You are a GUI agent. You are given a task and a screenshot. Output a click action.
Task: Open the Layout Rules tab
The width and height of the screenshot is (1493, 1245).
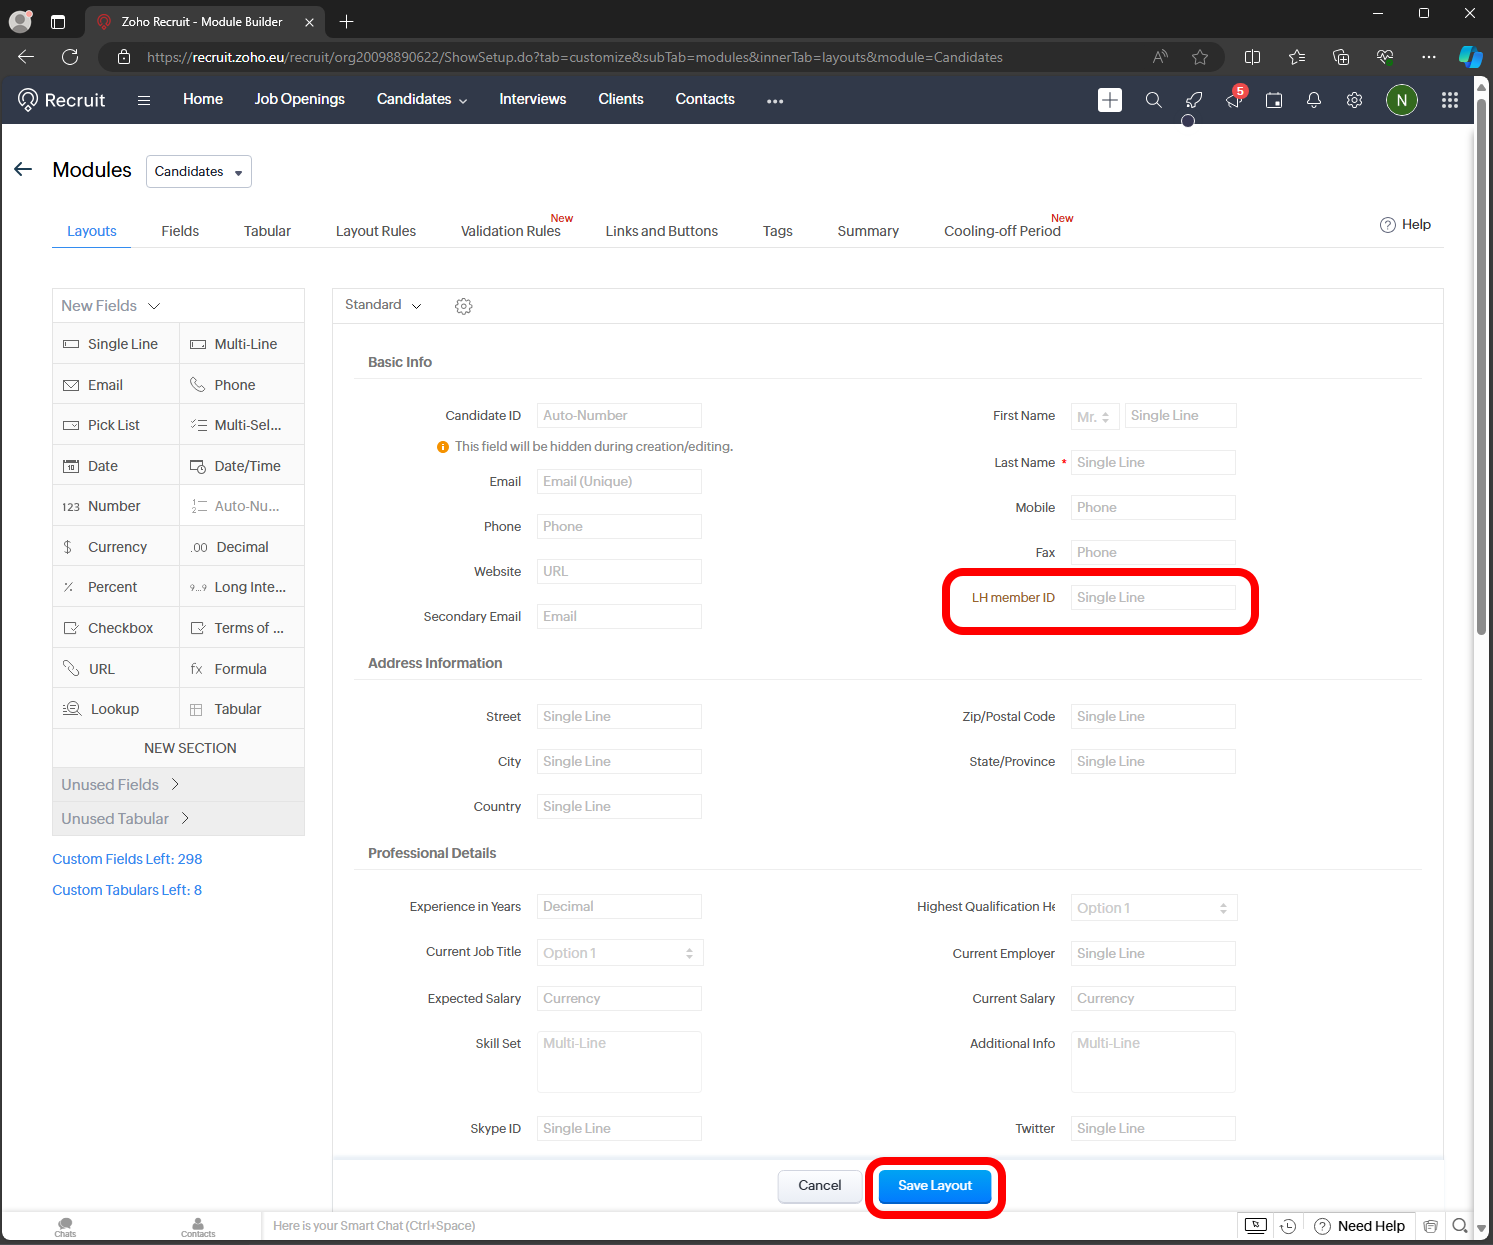376,231
